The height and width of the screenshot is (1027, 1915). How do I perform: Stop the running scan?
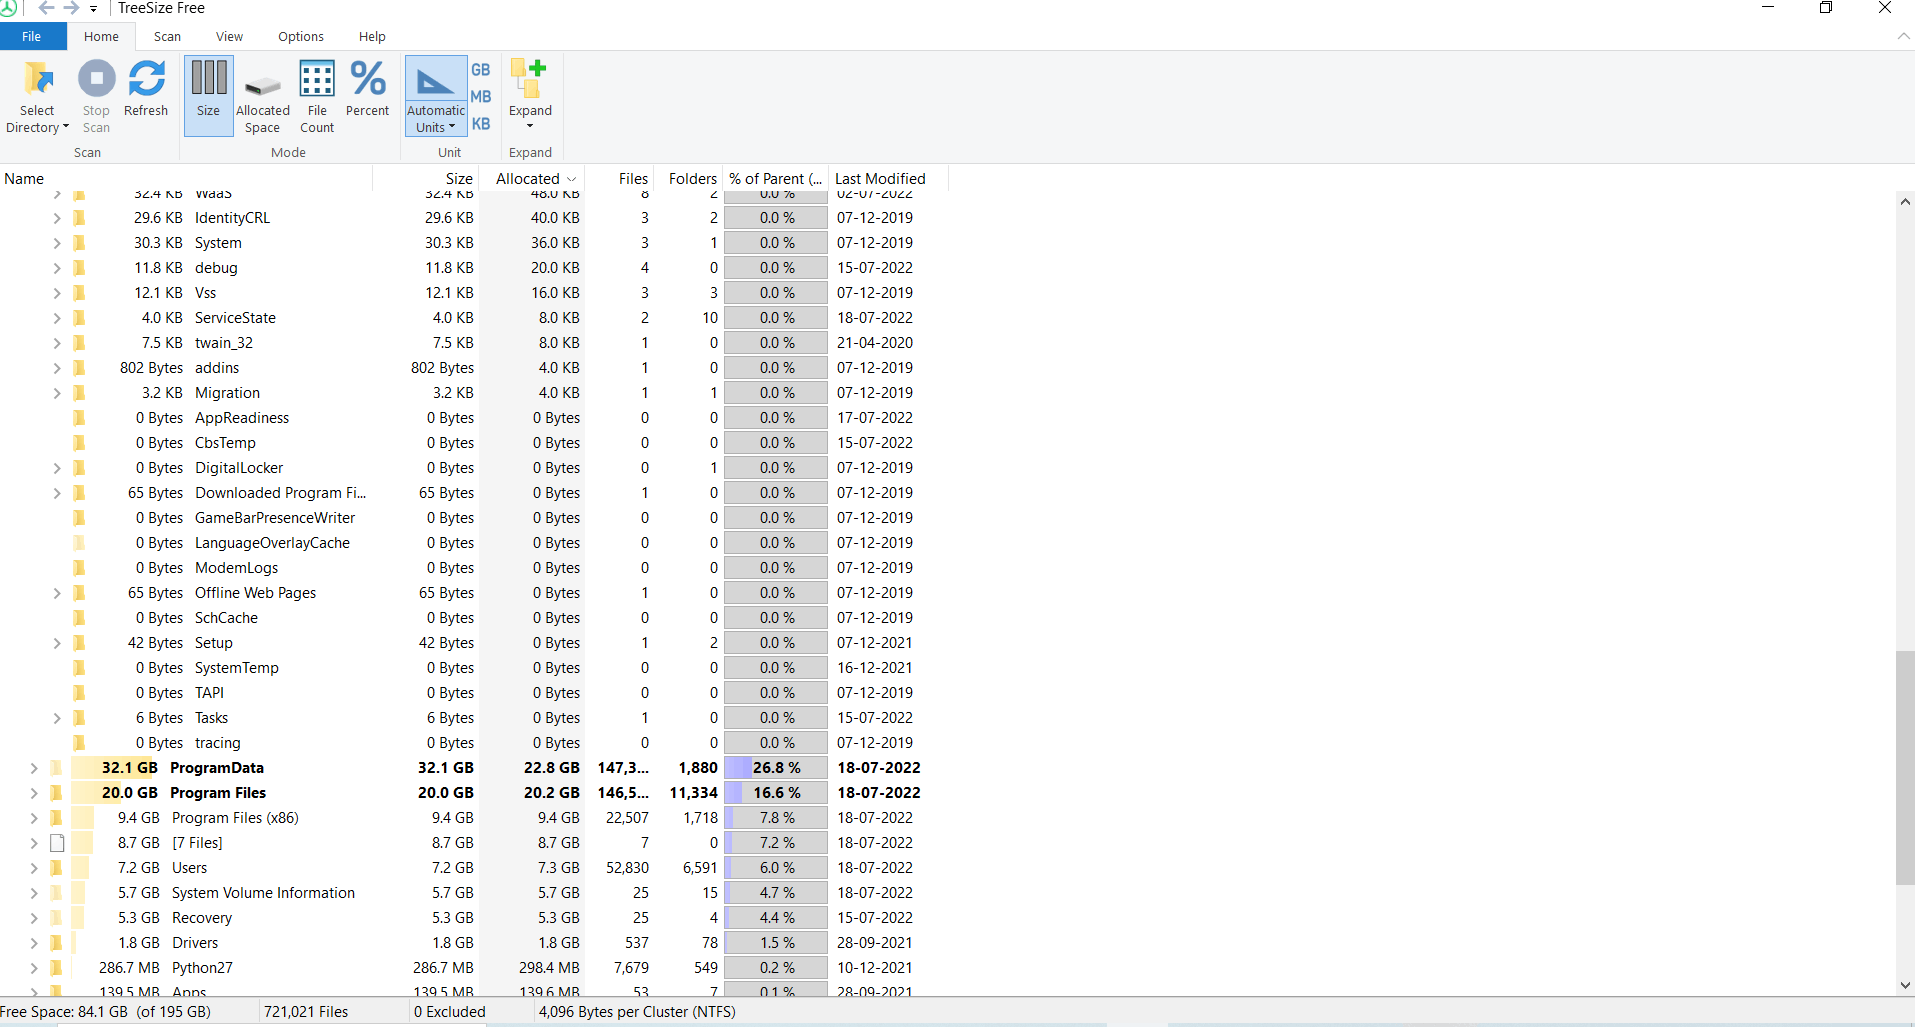click(x=96, y=97)
